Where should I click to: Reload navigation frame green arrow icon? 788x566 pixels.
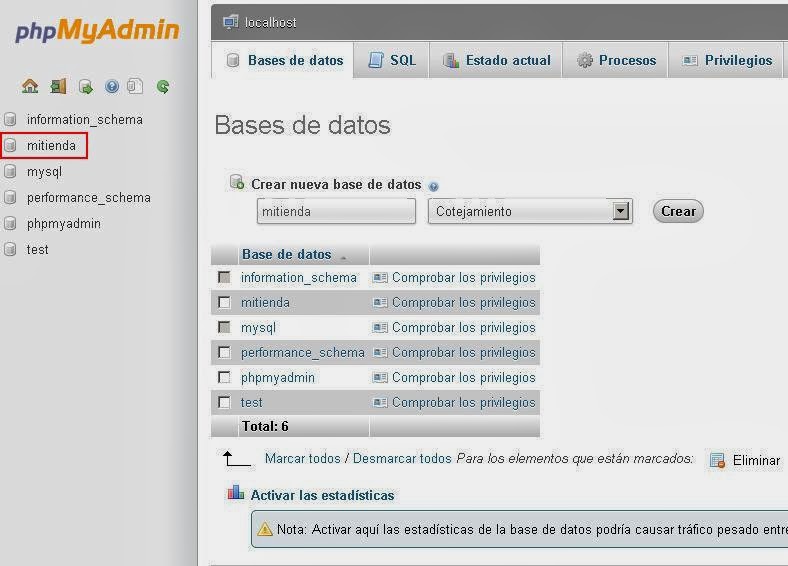pyautogui.click(x=163, y=86)
